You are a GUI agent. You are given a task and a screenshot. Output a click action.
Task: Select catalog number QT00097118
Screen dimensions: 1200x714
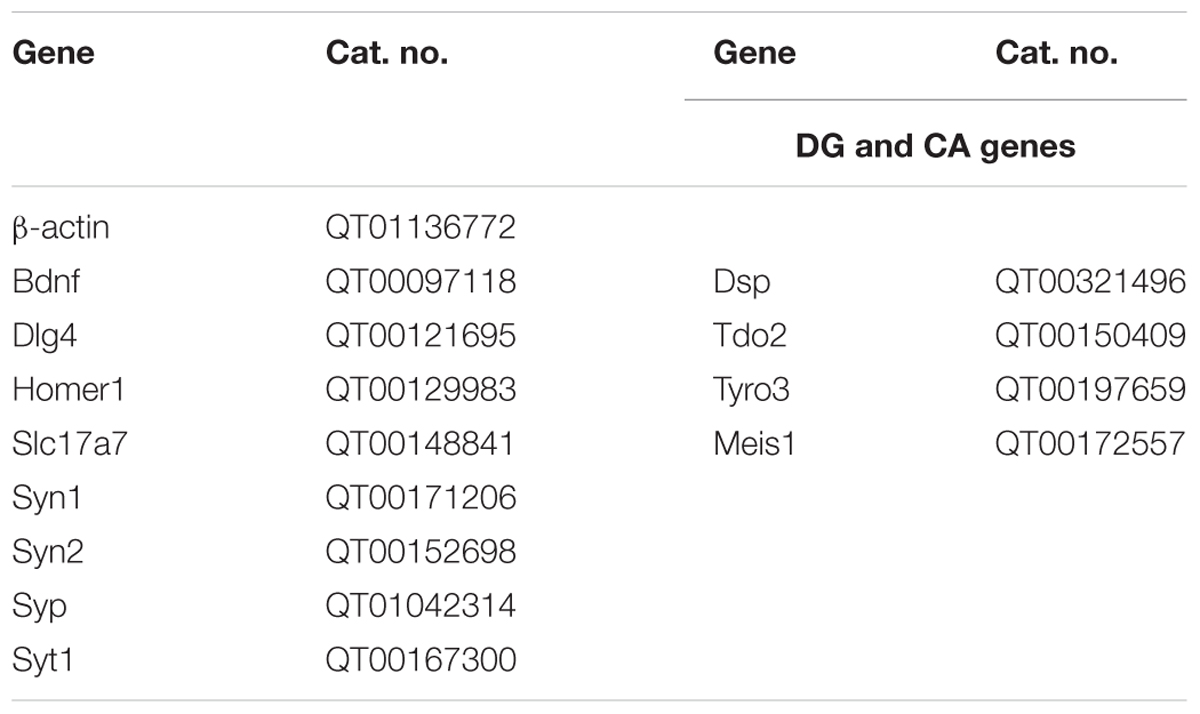[420, 282]
